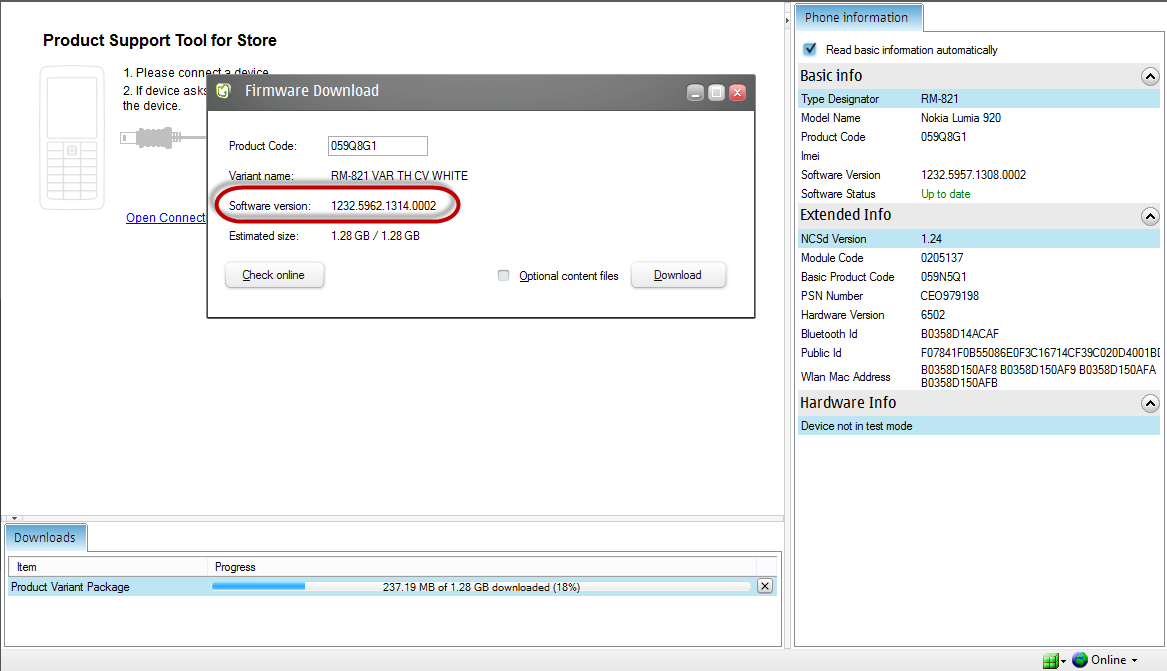
Task: Click the Imei row label
Action: tap(810, 156)
